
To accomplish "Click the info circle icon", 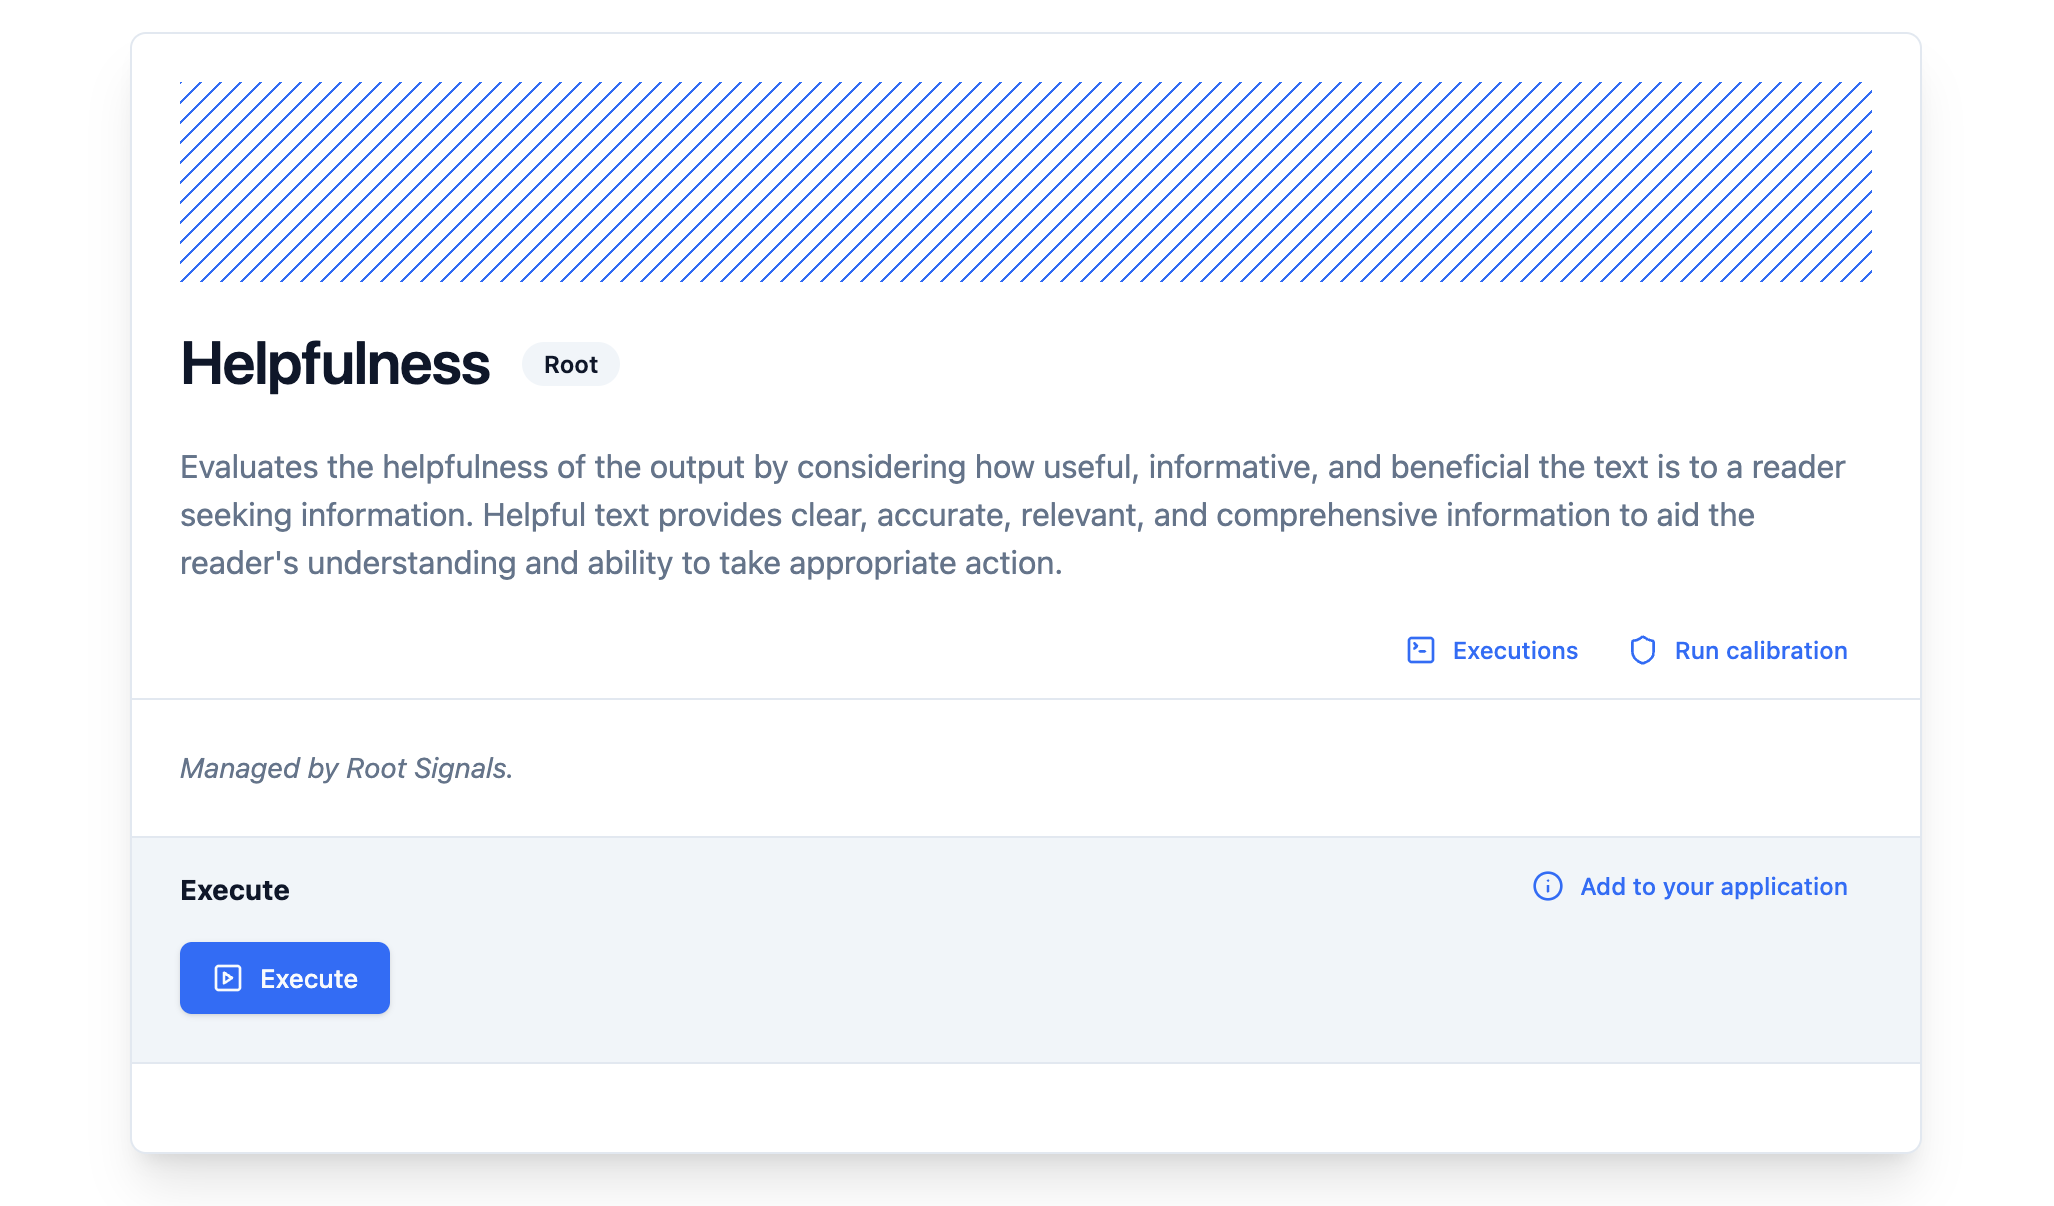I will click(x=1547, y=887).
